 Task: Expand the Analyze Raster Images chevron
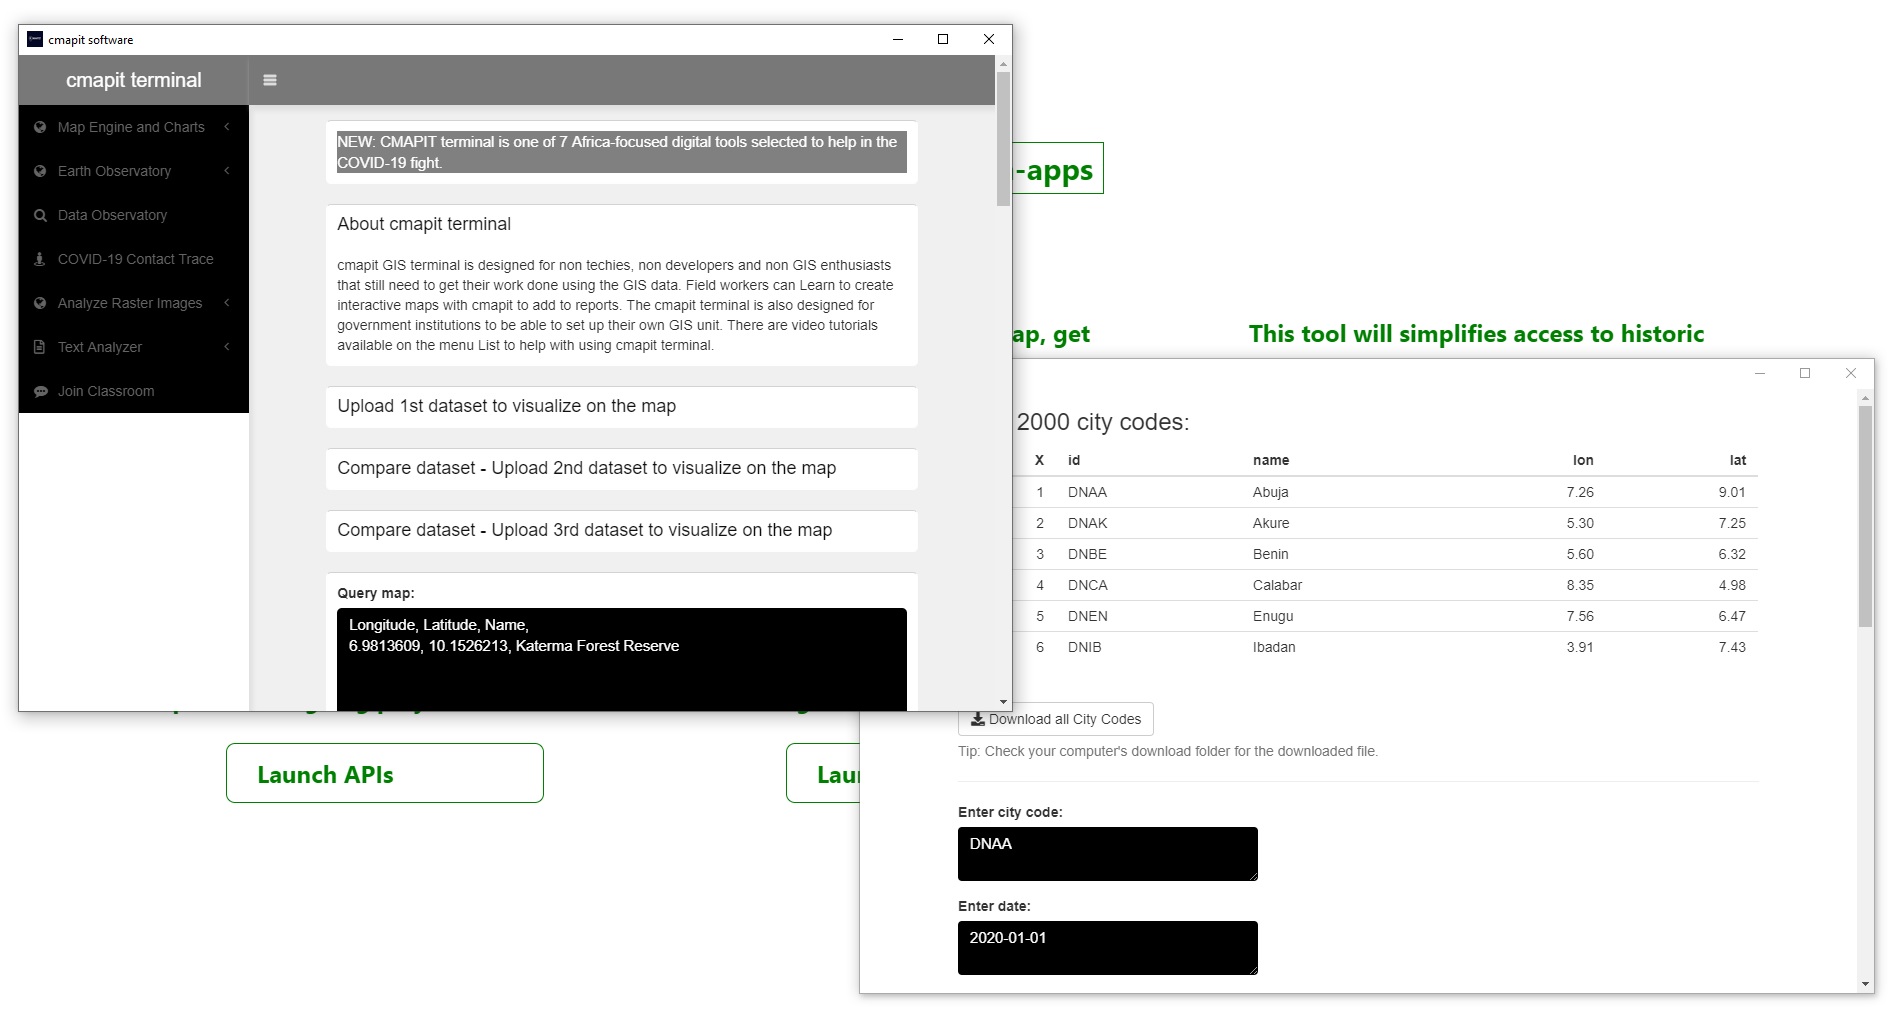pos(227,303)
